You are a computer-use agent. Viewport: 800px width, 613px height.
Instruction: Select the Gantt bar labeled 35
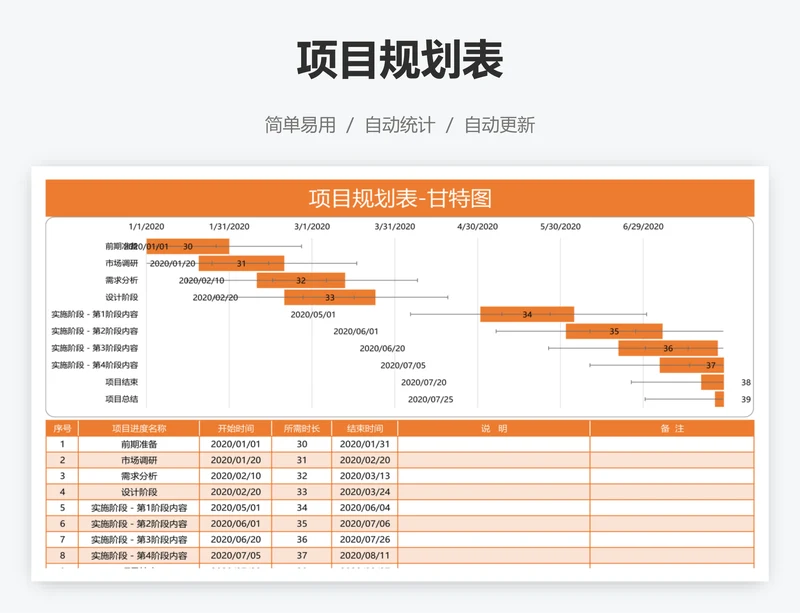[x=614, y=331]
